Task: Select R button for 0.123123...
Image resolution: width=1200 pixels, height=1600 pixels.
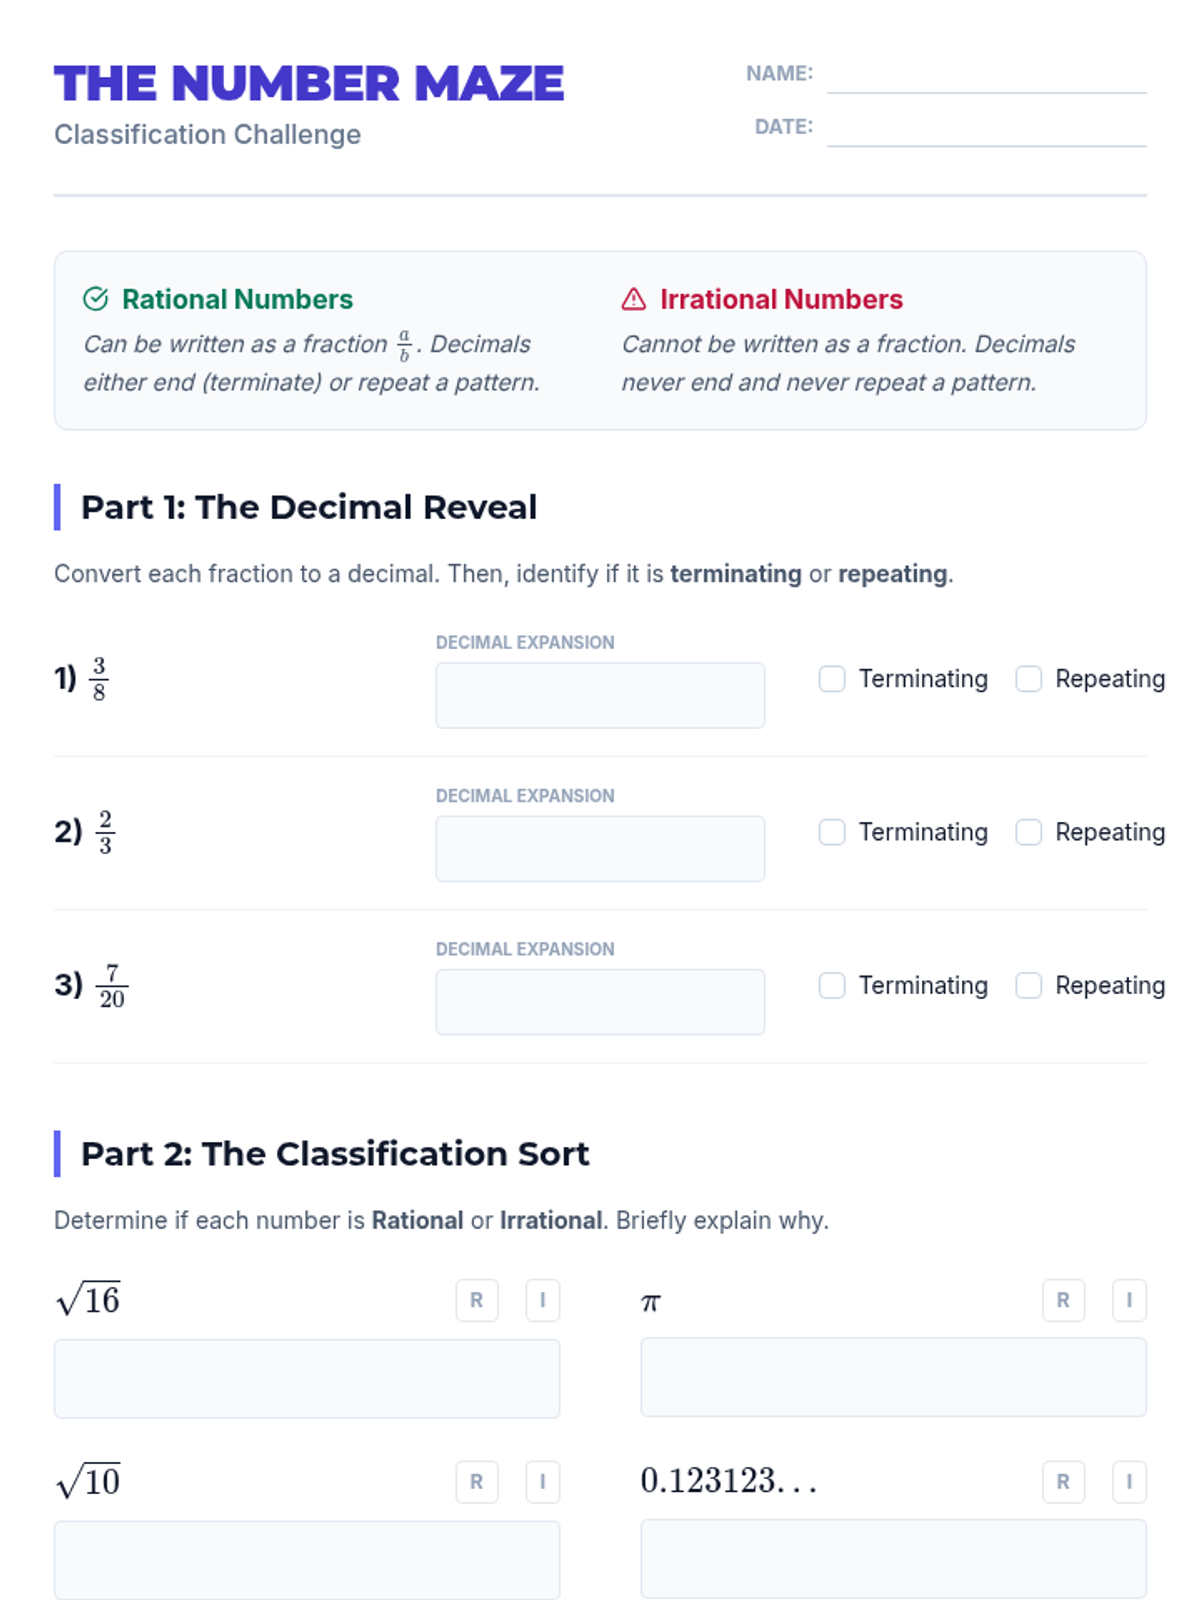Action: tap(1063, 1481)
